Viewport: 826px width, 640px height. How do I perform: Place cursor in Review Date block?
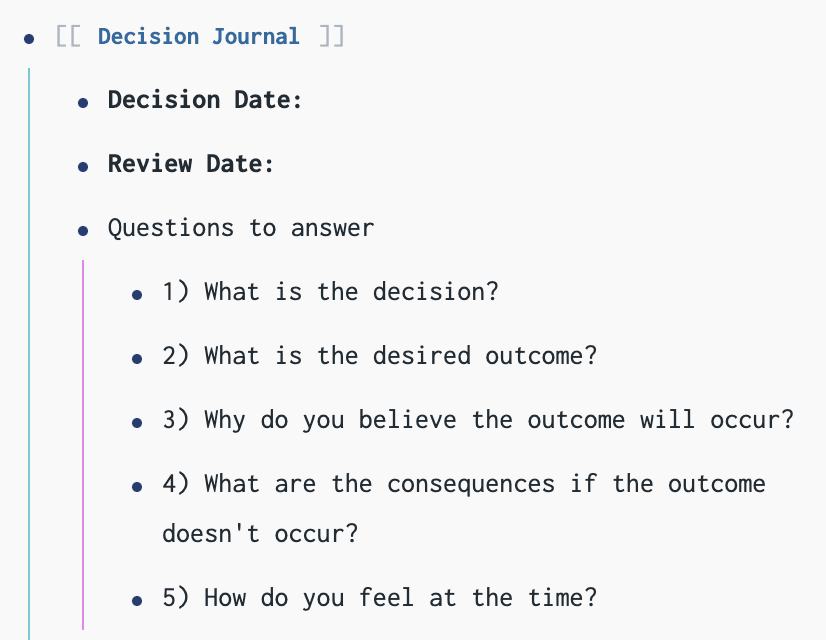click(x=191, y=164)
